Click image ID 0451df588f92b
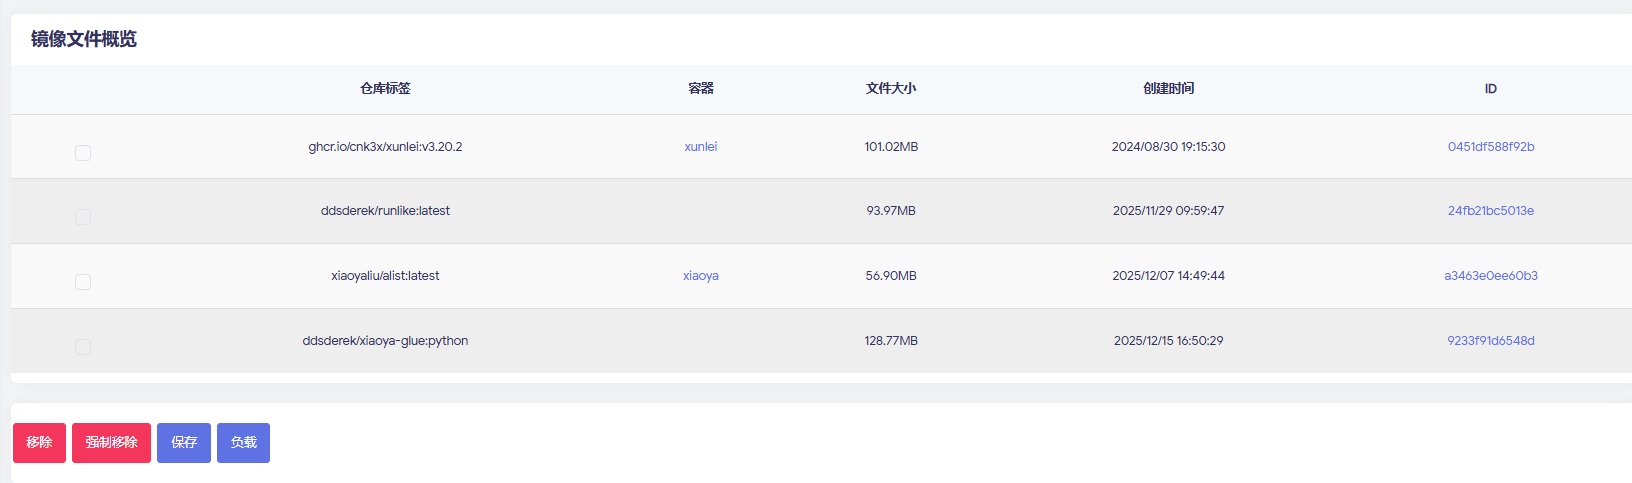Screen dimensions: 1632x483 (1490, 147)
